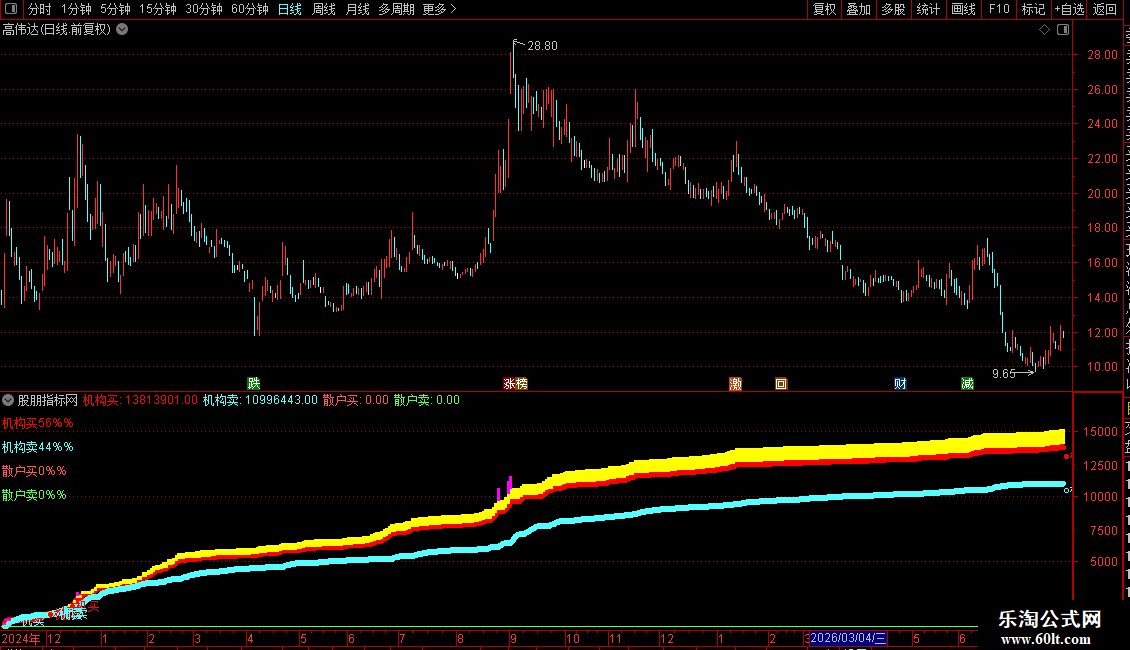
Task: Switch to 30分钟 period
Action: 203,9
